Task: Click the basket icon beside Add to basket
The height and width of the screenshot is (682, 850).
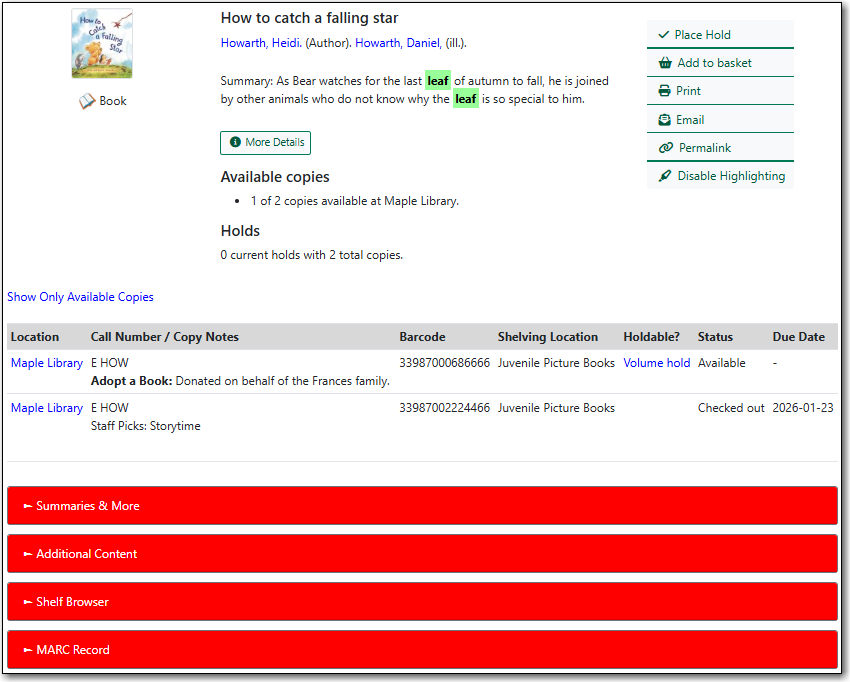Action: tap(663, 62)
